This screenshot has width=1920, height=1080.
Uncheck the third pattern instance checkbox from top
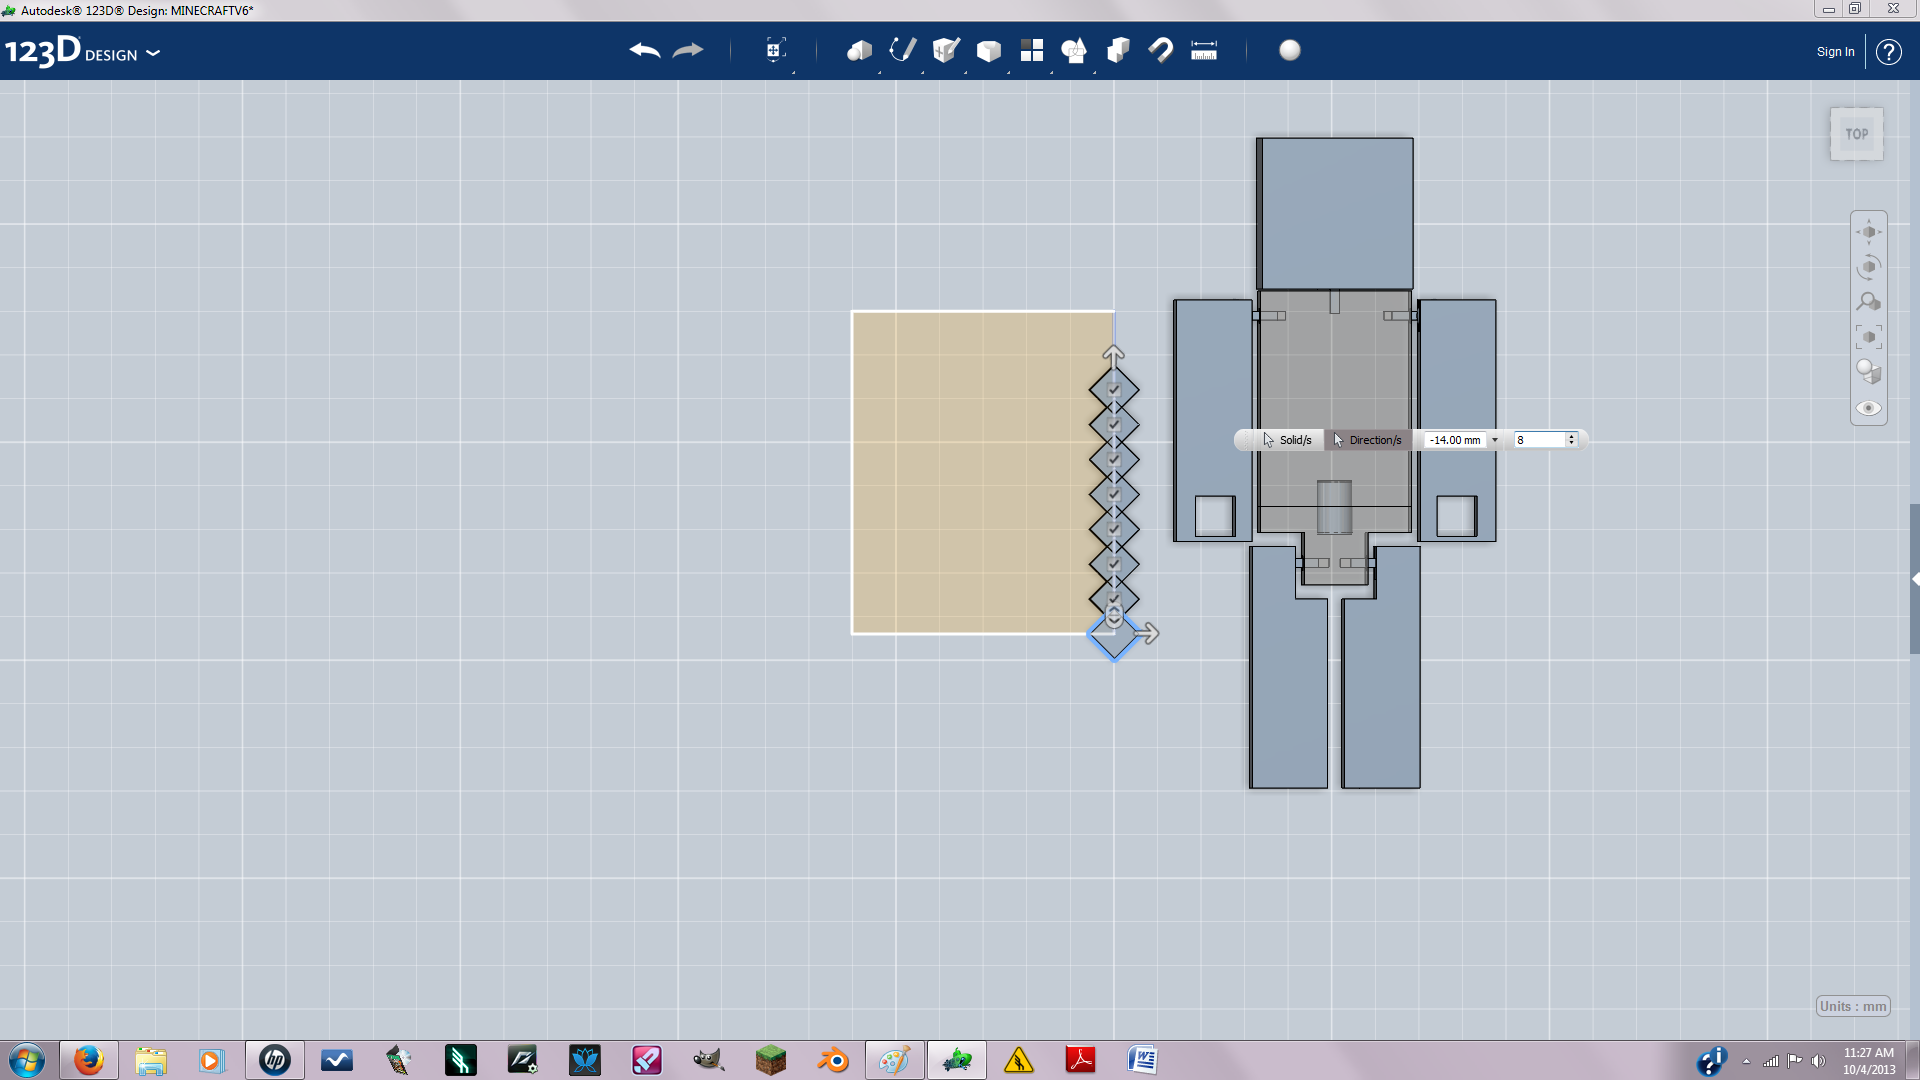point(1113,460)
